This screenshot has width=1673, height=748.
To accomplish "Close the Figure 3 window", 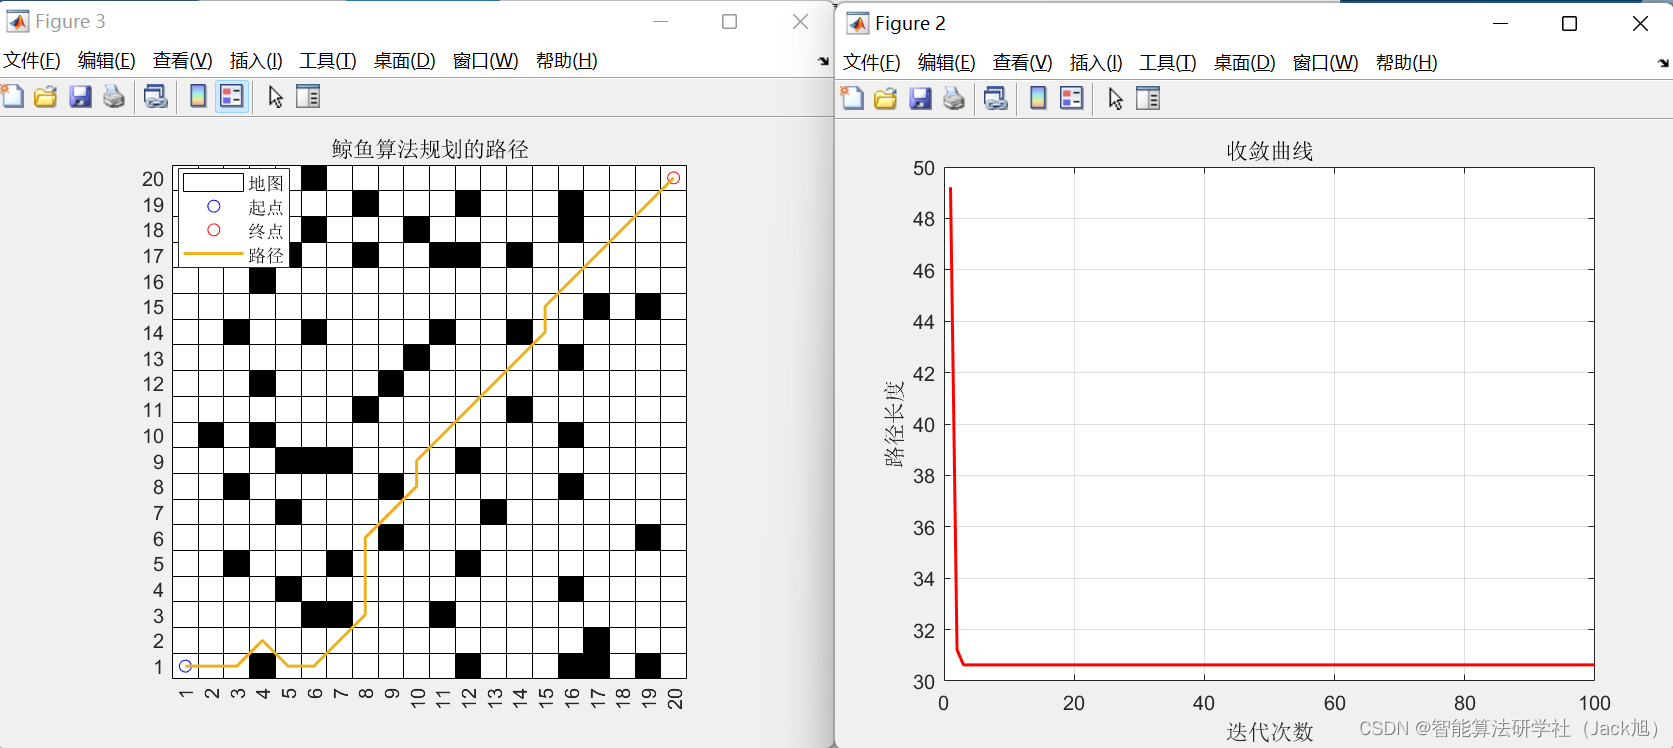I will pyautogui.click(x=800, y=21).
